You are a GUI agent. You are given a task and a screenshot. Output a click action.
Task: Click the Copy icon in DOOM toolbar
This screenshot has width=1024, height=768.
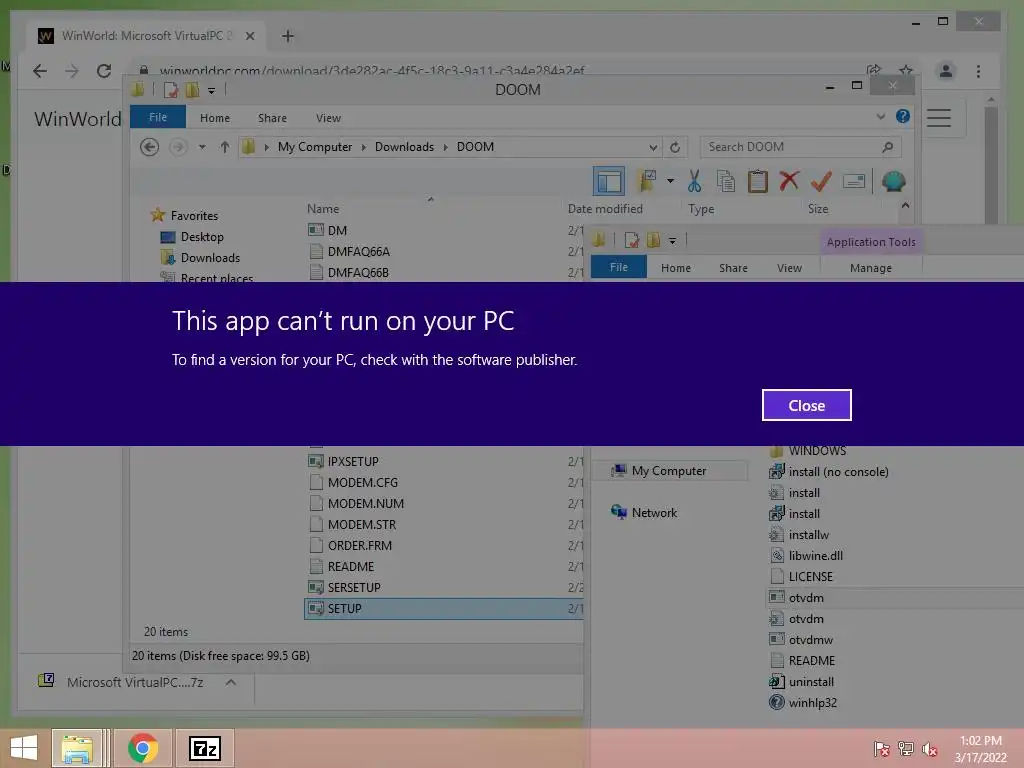pyautogui.click(x=726, y=181)
